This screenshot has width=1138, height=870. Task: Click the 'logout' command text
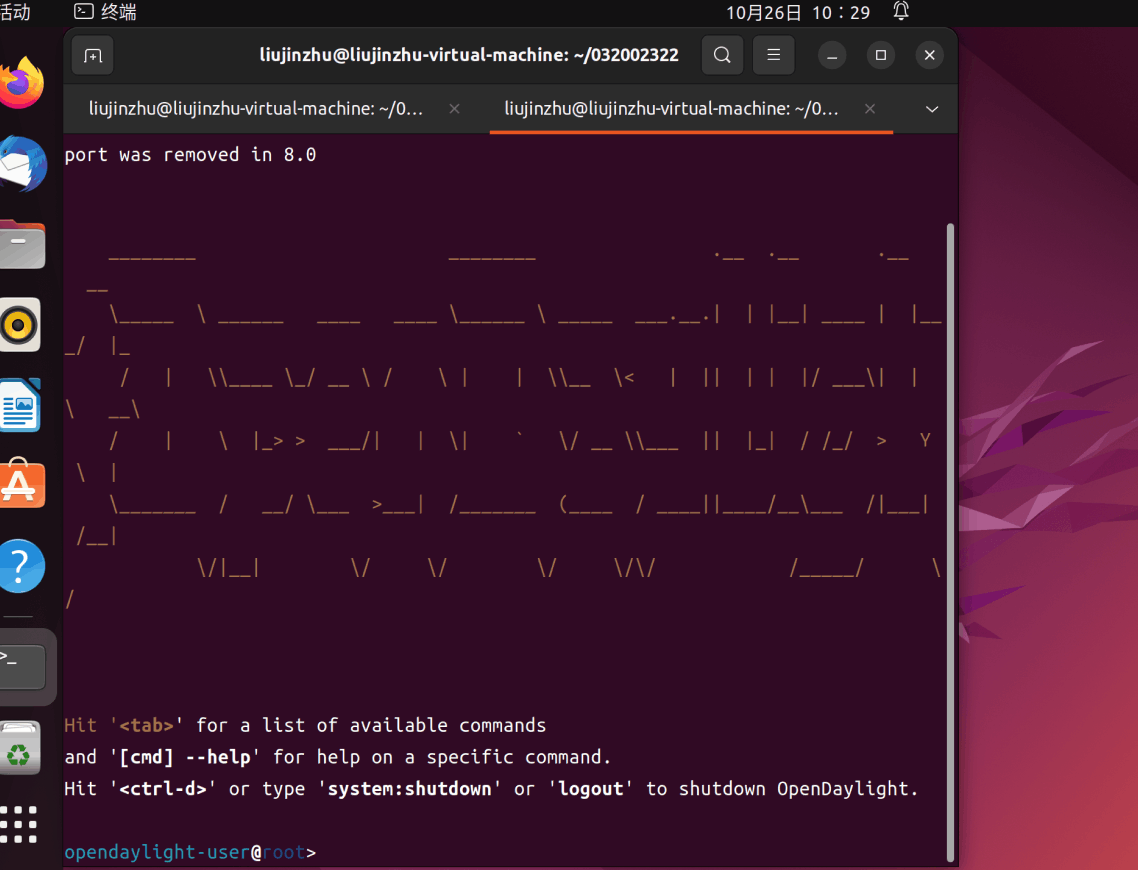tap(590, 789)
